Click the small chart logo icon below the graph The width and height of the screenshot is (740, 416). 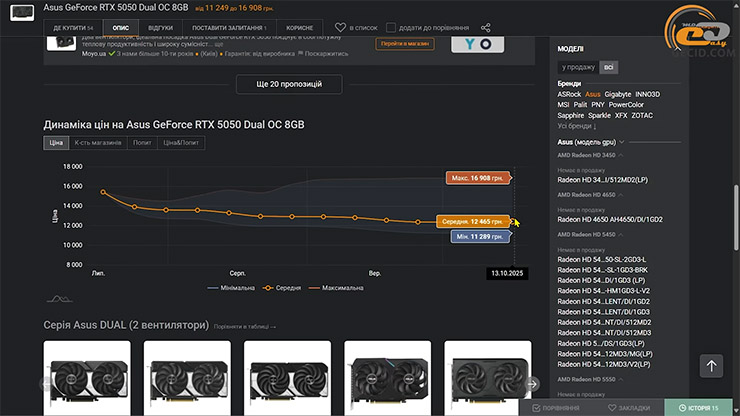[58, 298]
